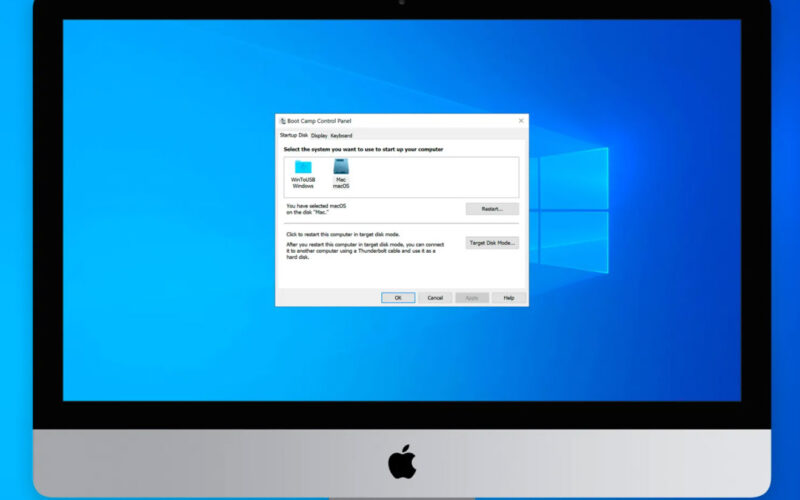
Task: Click the 'You have selected macOS' text
Action: (316, 209)
